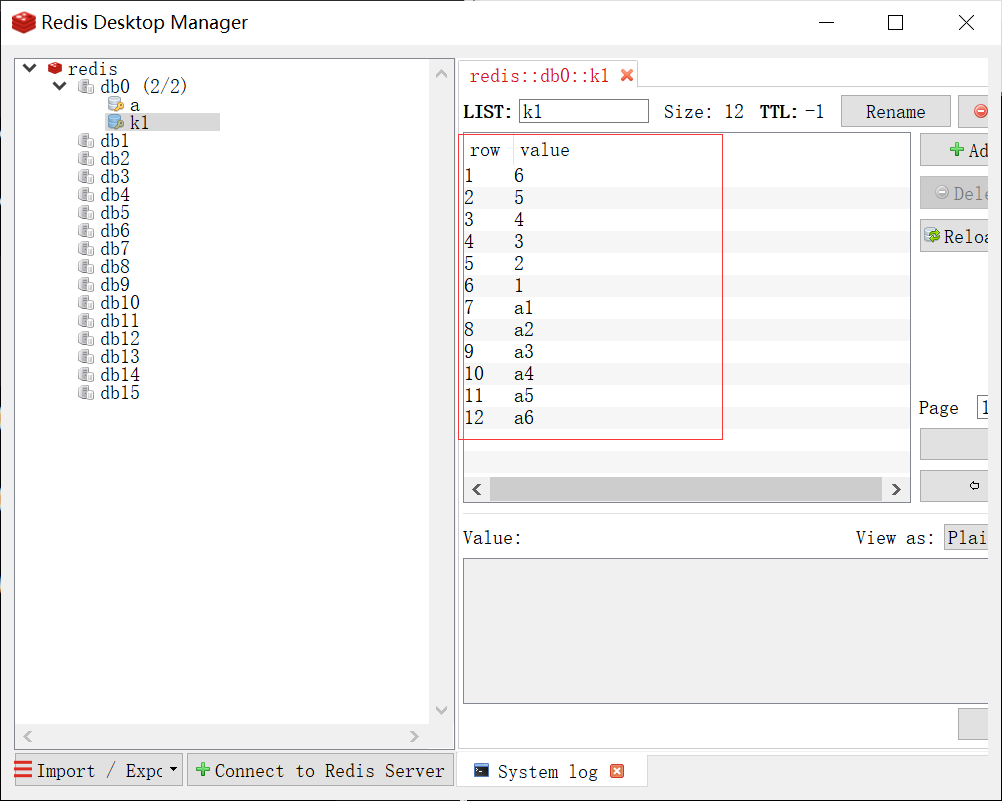Click tree panel scroll up arrow

click(441, 74)
